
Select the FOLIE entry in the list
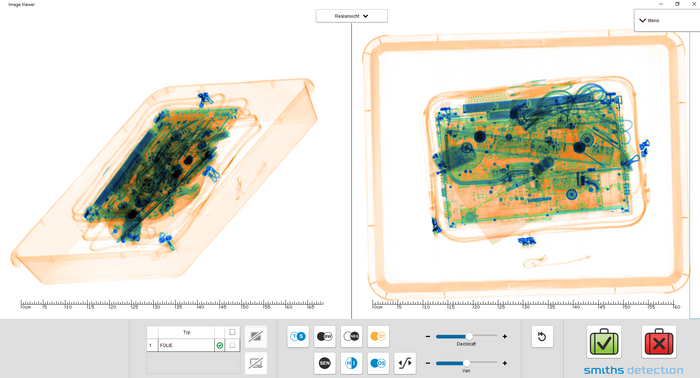186,345
